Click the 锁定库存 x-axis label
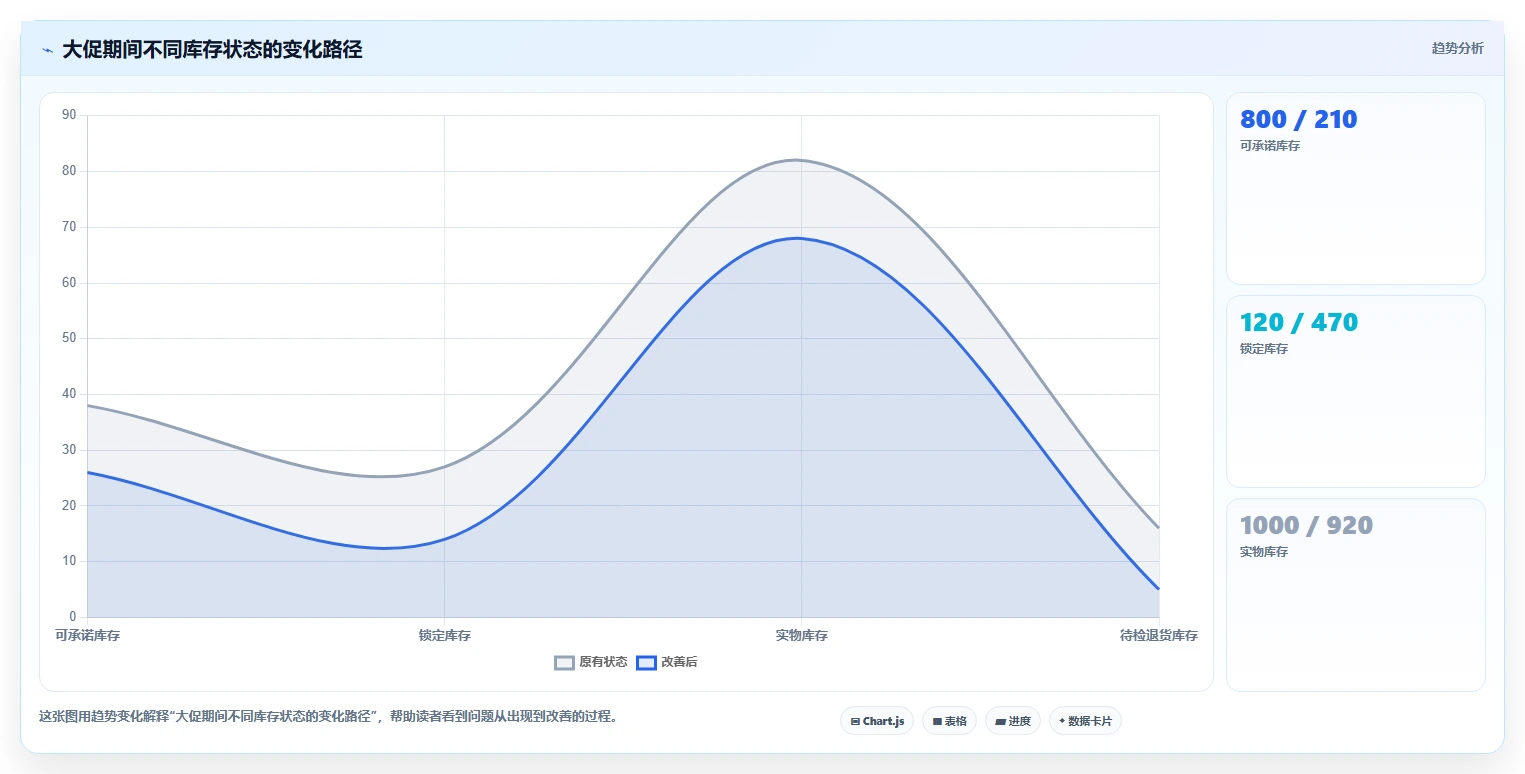The width and height of the screenshot is (1525, 774). point(444,635)
